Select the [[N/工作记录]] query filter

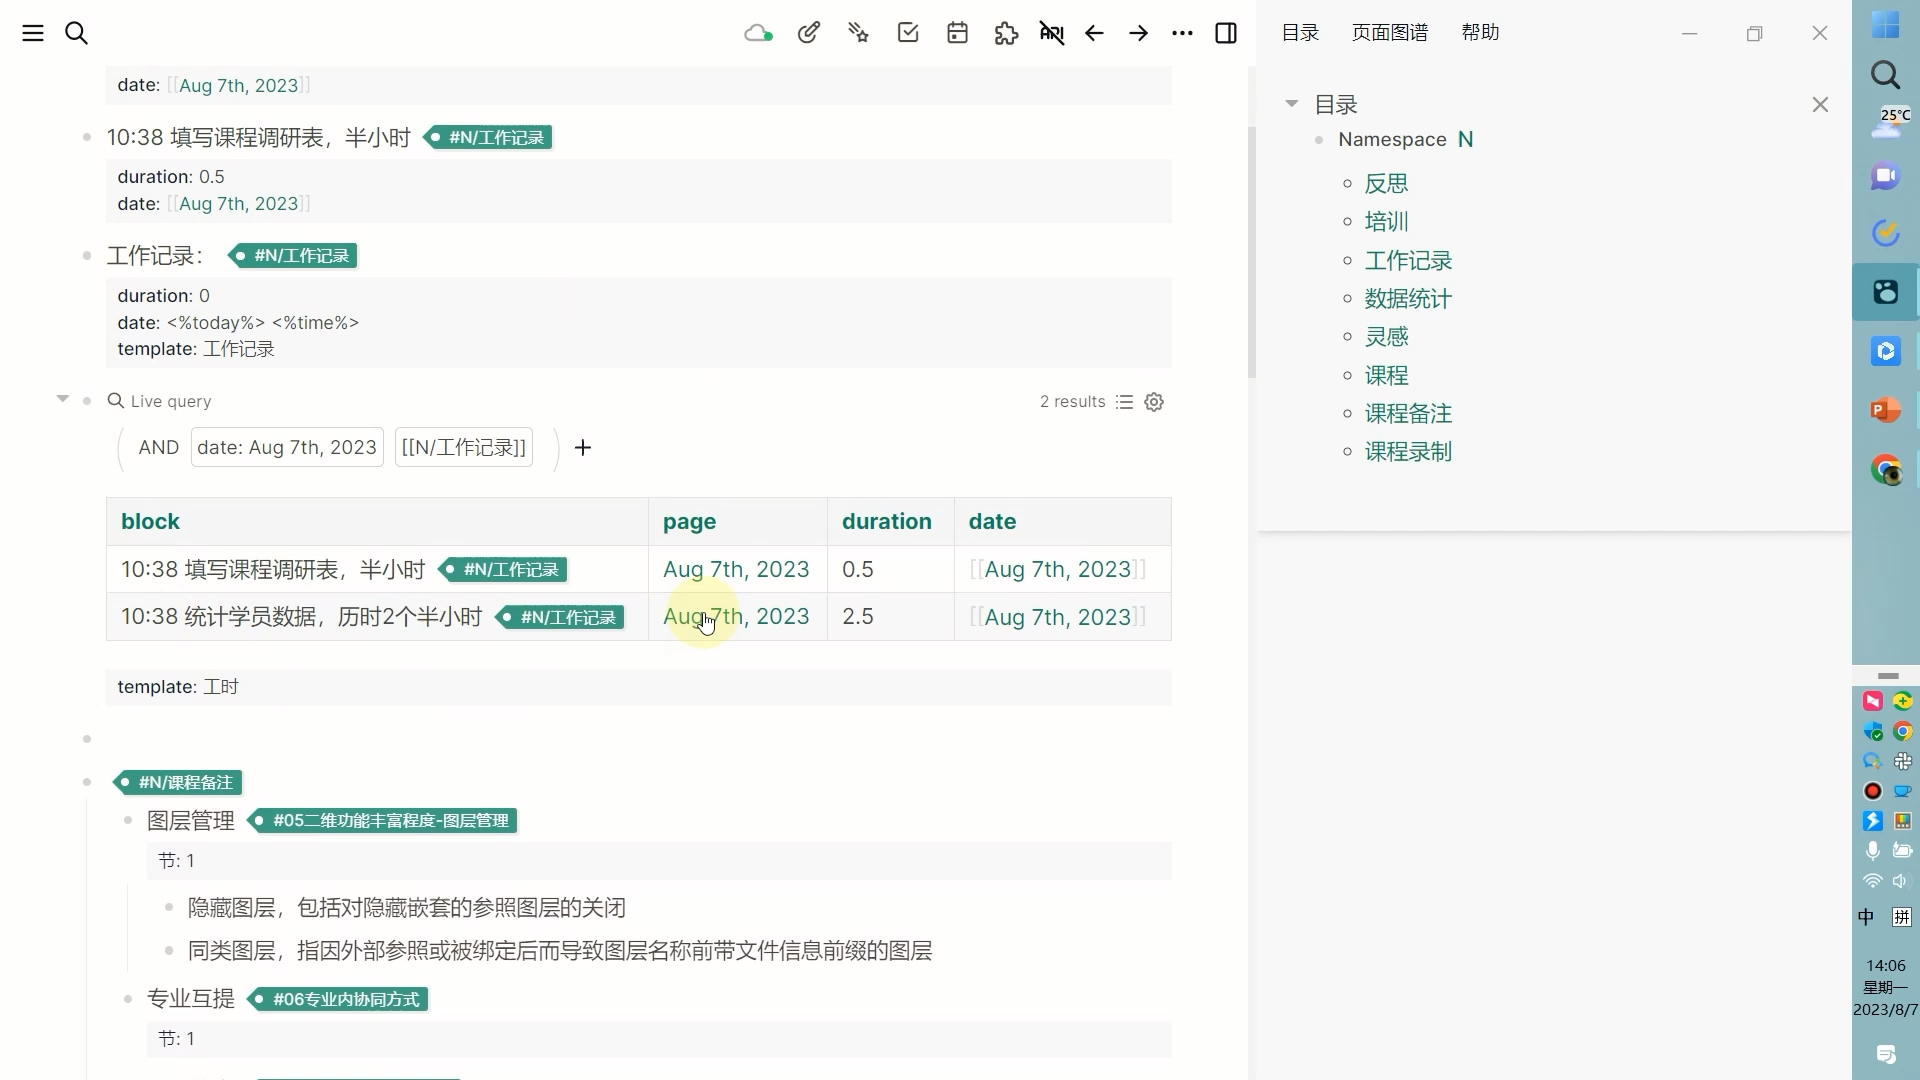[464, 447]
